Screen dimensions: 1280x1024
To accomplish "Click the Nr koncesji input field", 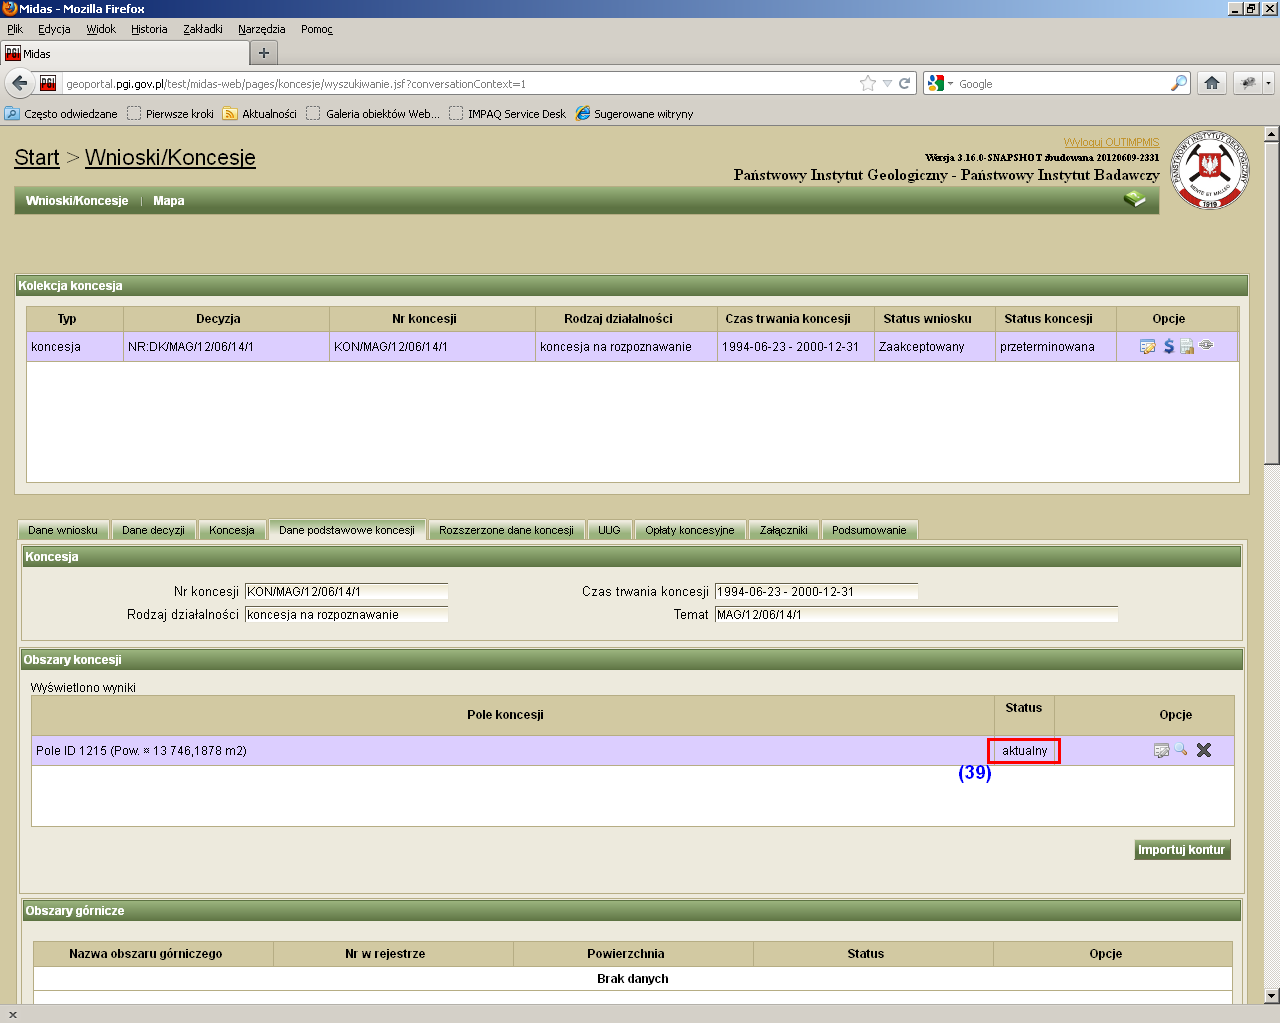I will pyautogui.click(x=346, y=591).
